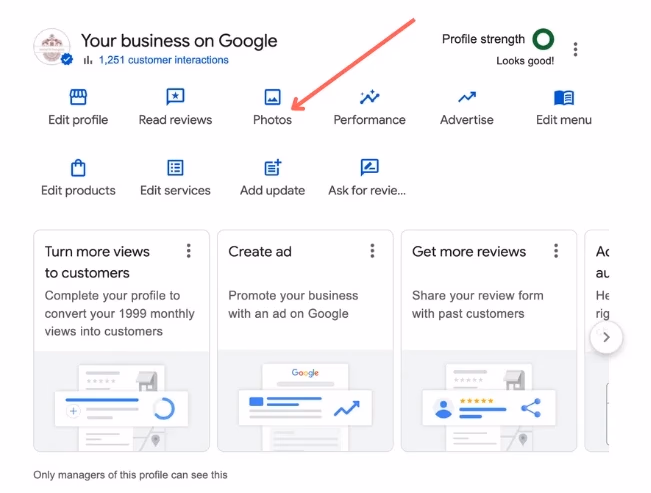Open options menu on Turn more views card

click(188, 251)
